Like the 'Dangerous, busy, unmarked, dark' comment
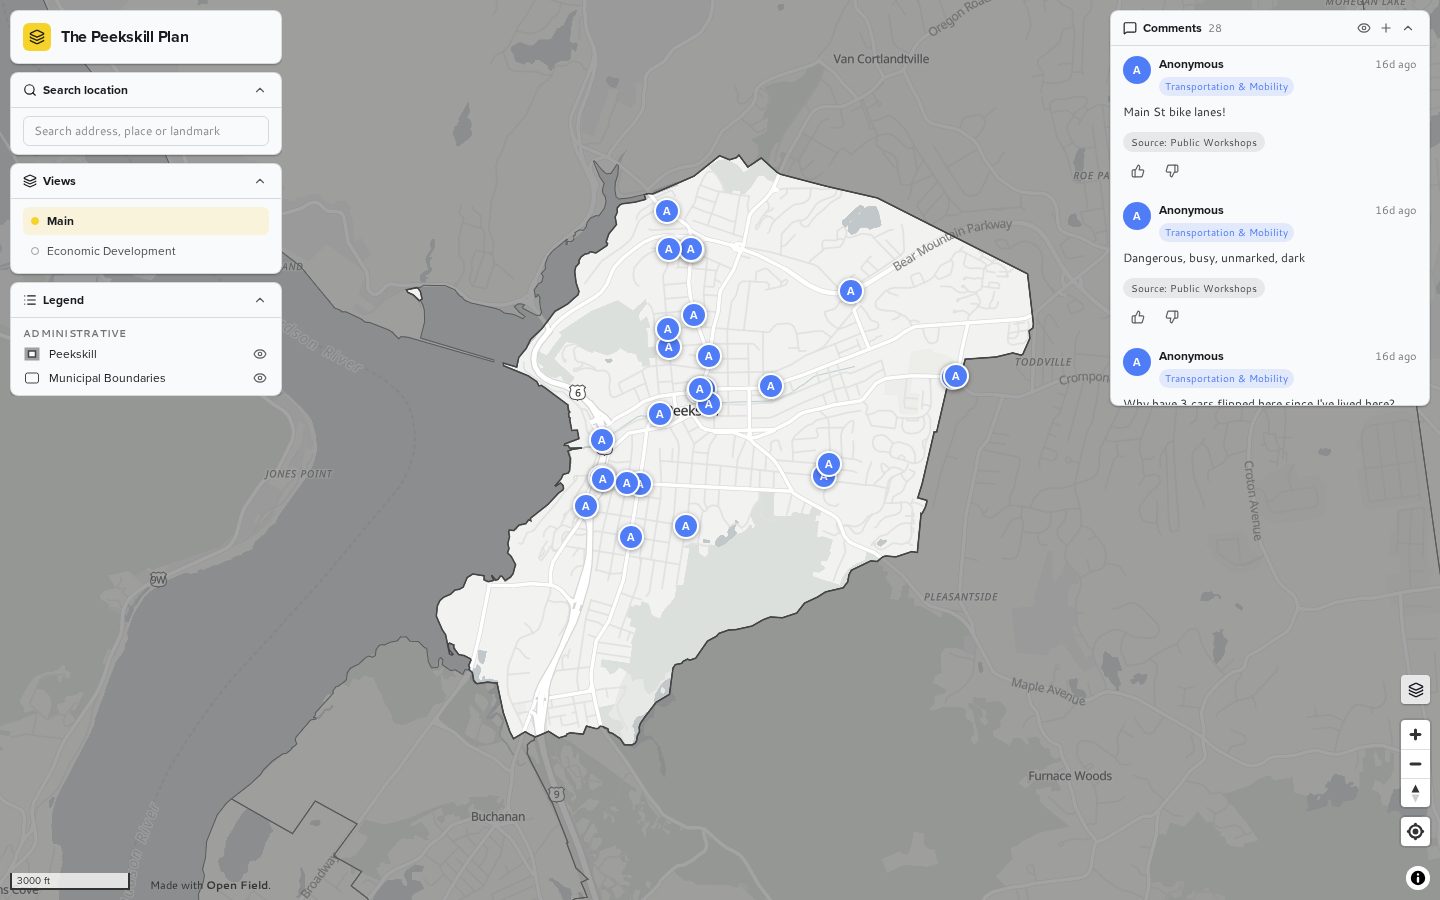Viewport: 1440px width, 900px height. (1138, 317)
